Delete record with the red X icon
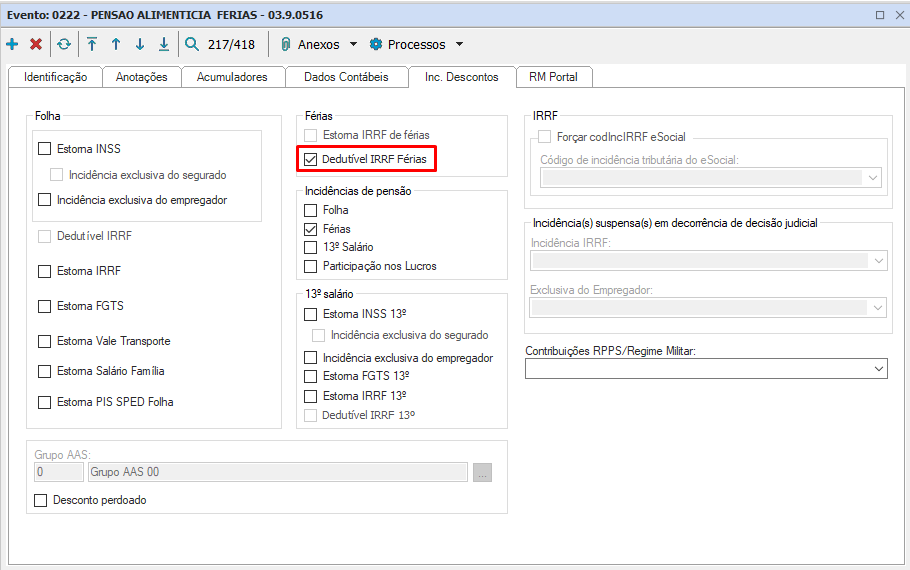This screenshot has width=910, height=570. 36,44
